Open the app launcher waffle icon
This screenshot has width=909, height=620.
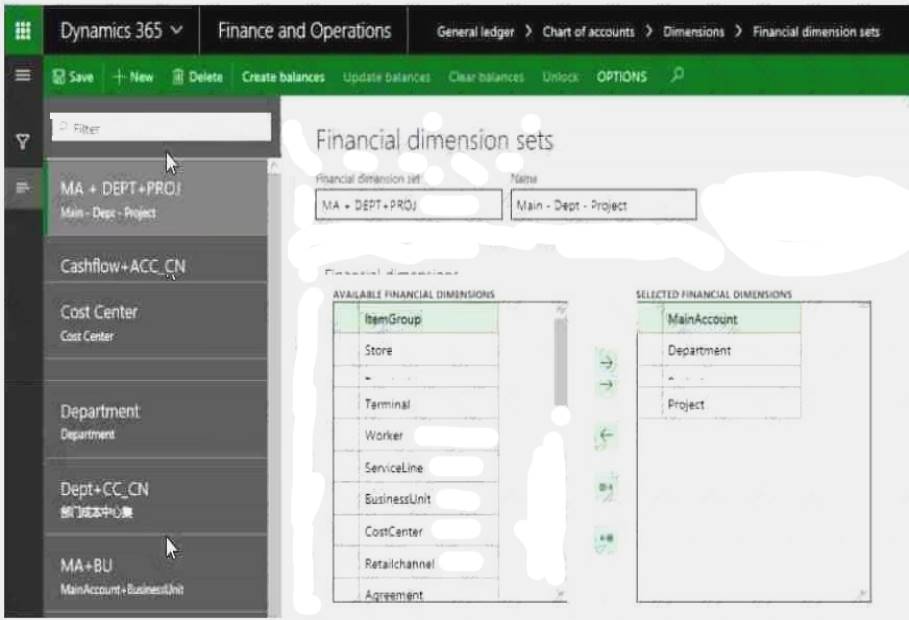[x=22, y=31]
